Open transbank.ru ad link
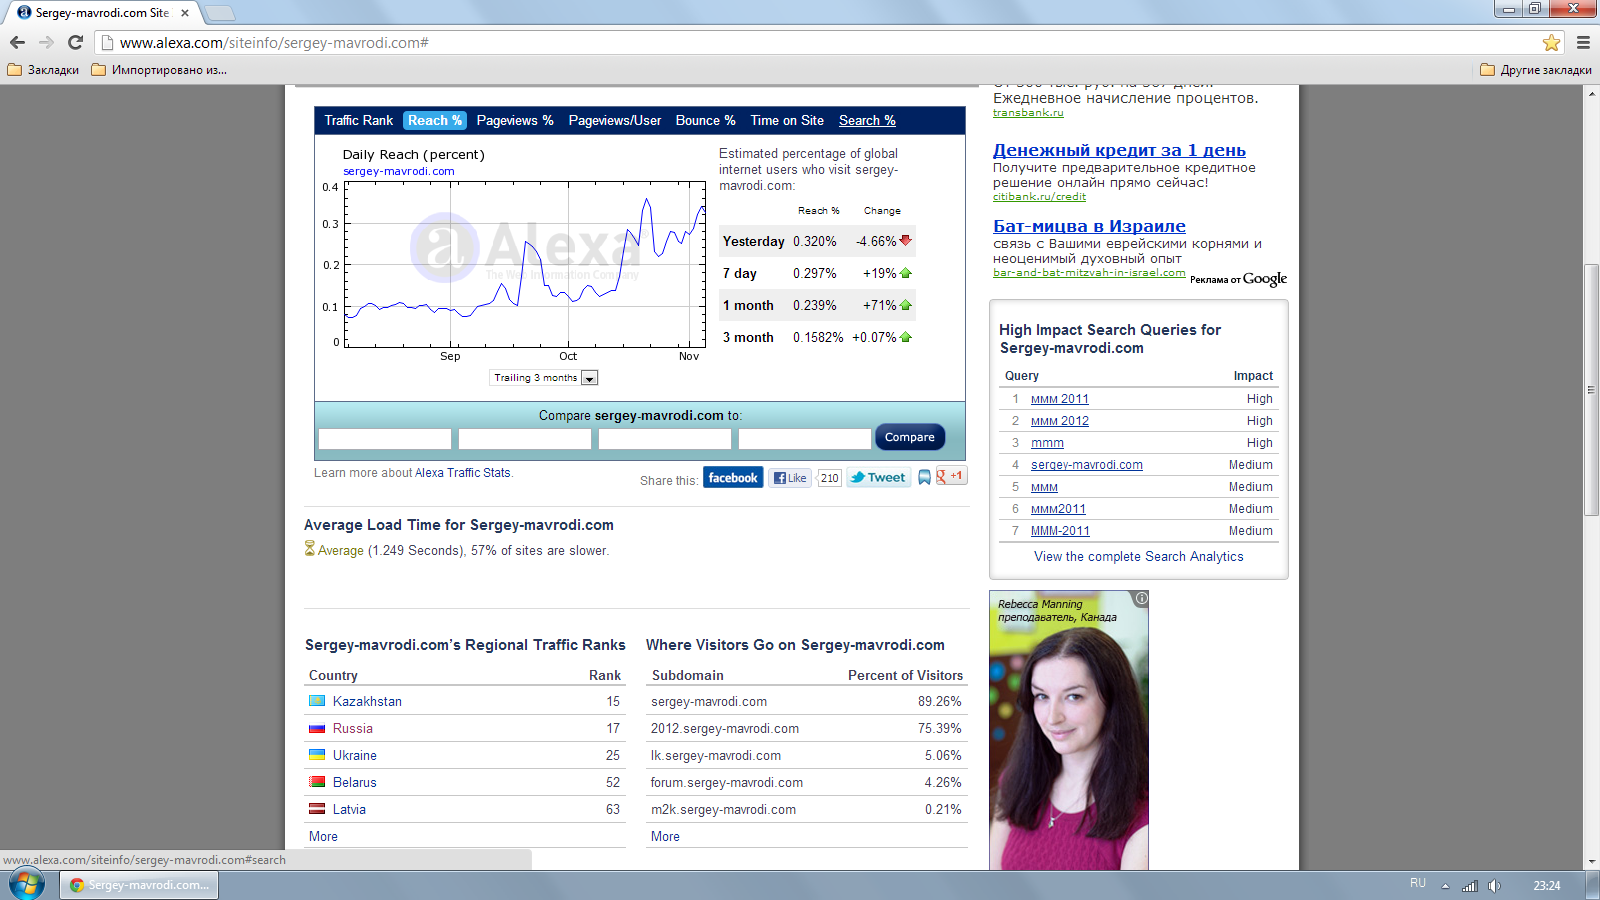This screenshot has height=900, width=1600. 1028,112
